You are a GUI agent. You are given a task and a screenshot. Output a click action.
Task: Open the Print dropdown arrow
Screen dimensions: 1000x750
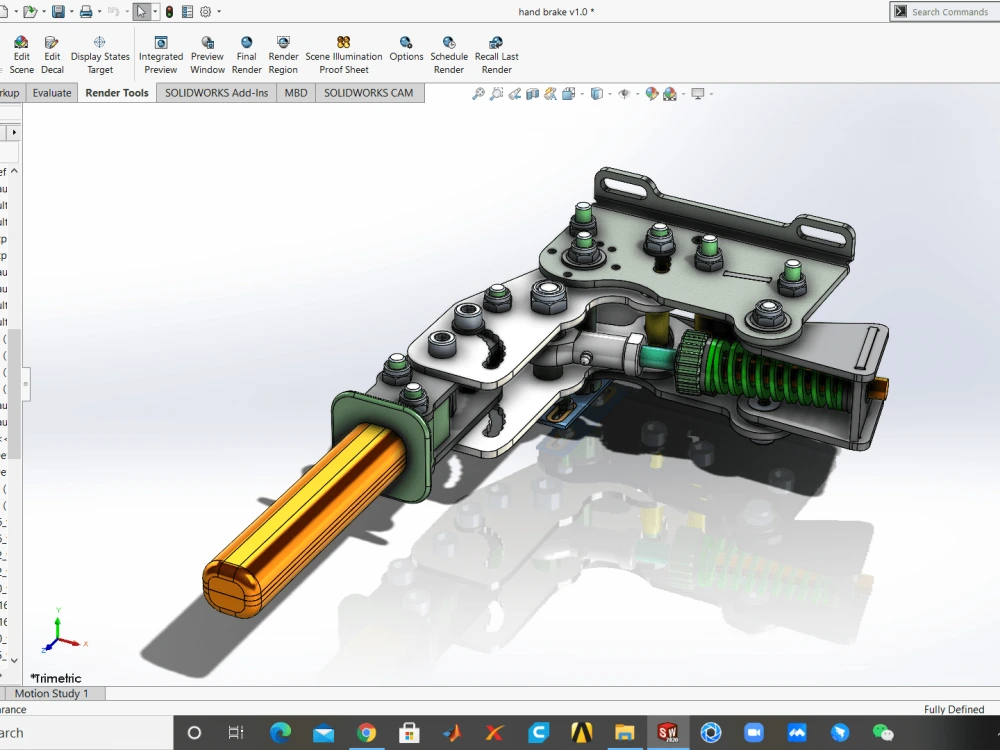tap(99, 11)
